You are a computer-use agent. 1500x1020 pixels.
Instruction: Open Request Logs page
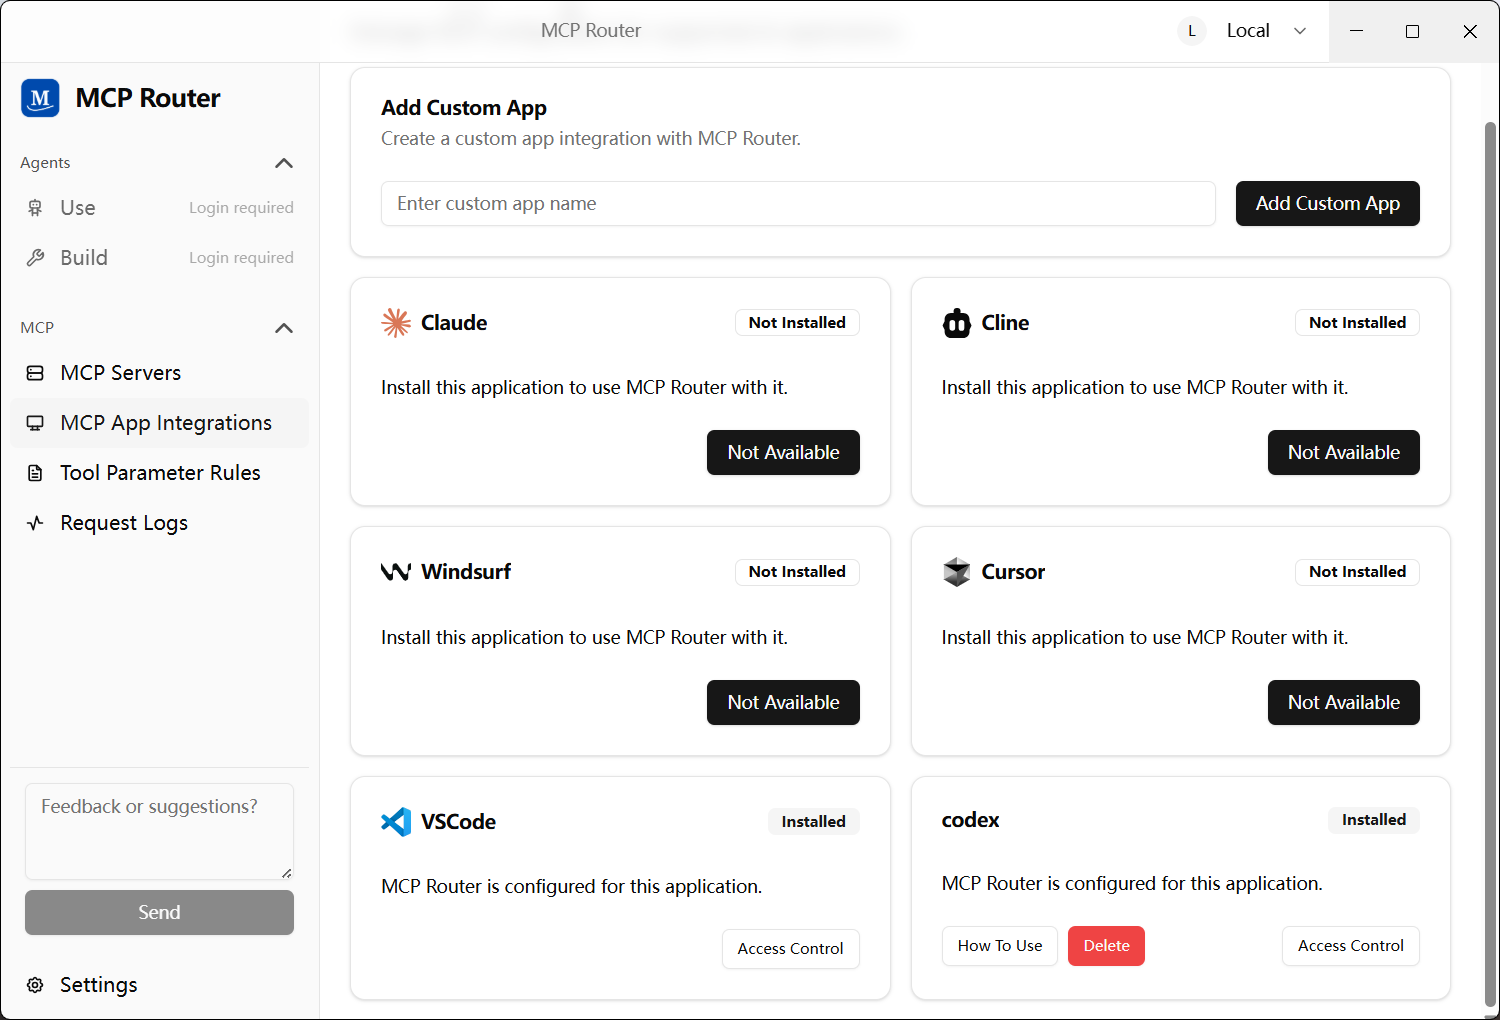[x=160, y=523]
